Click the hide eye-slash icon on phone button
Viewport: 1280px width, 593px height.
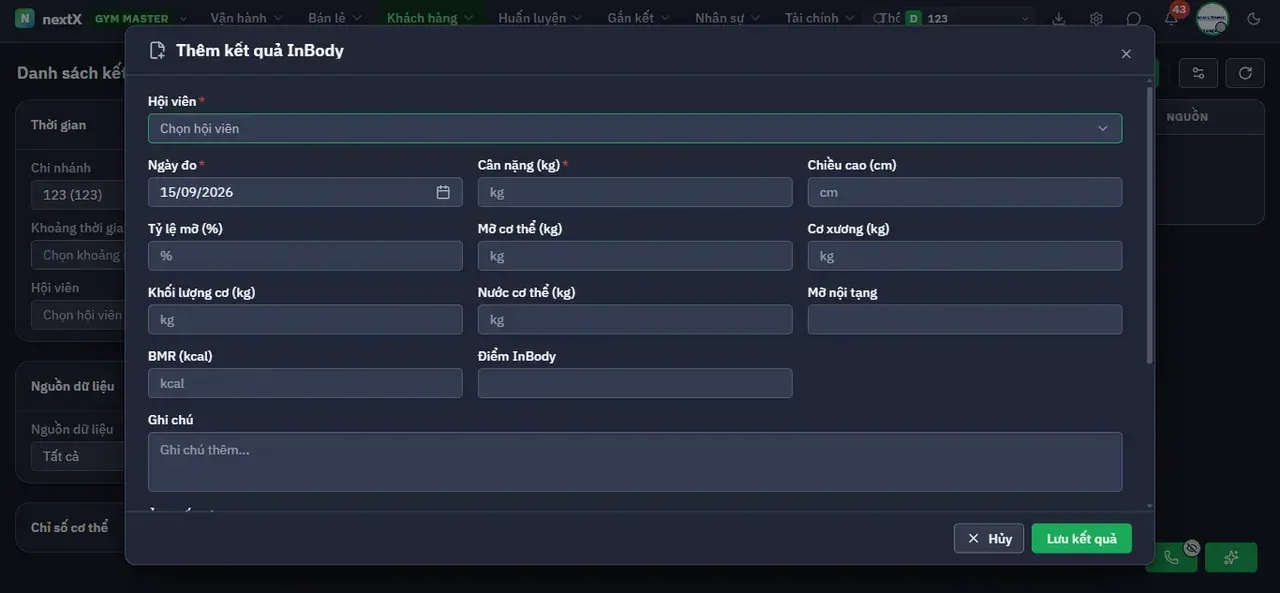point(1191,547)
